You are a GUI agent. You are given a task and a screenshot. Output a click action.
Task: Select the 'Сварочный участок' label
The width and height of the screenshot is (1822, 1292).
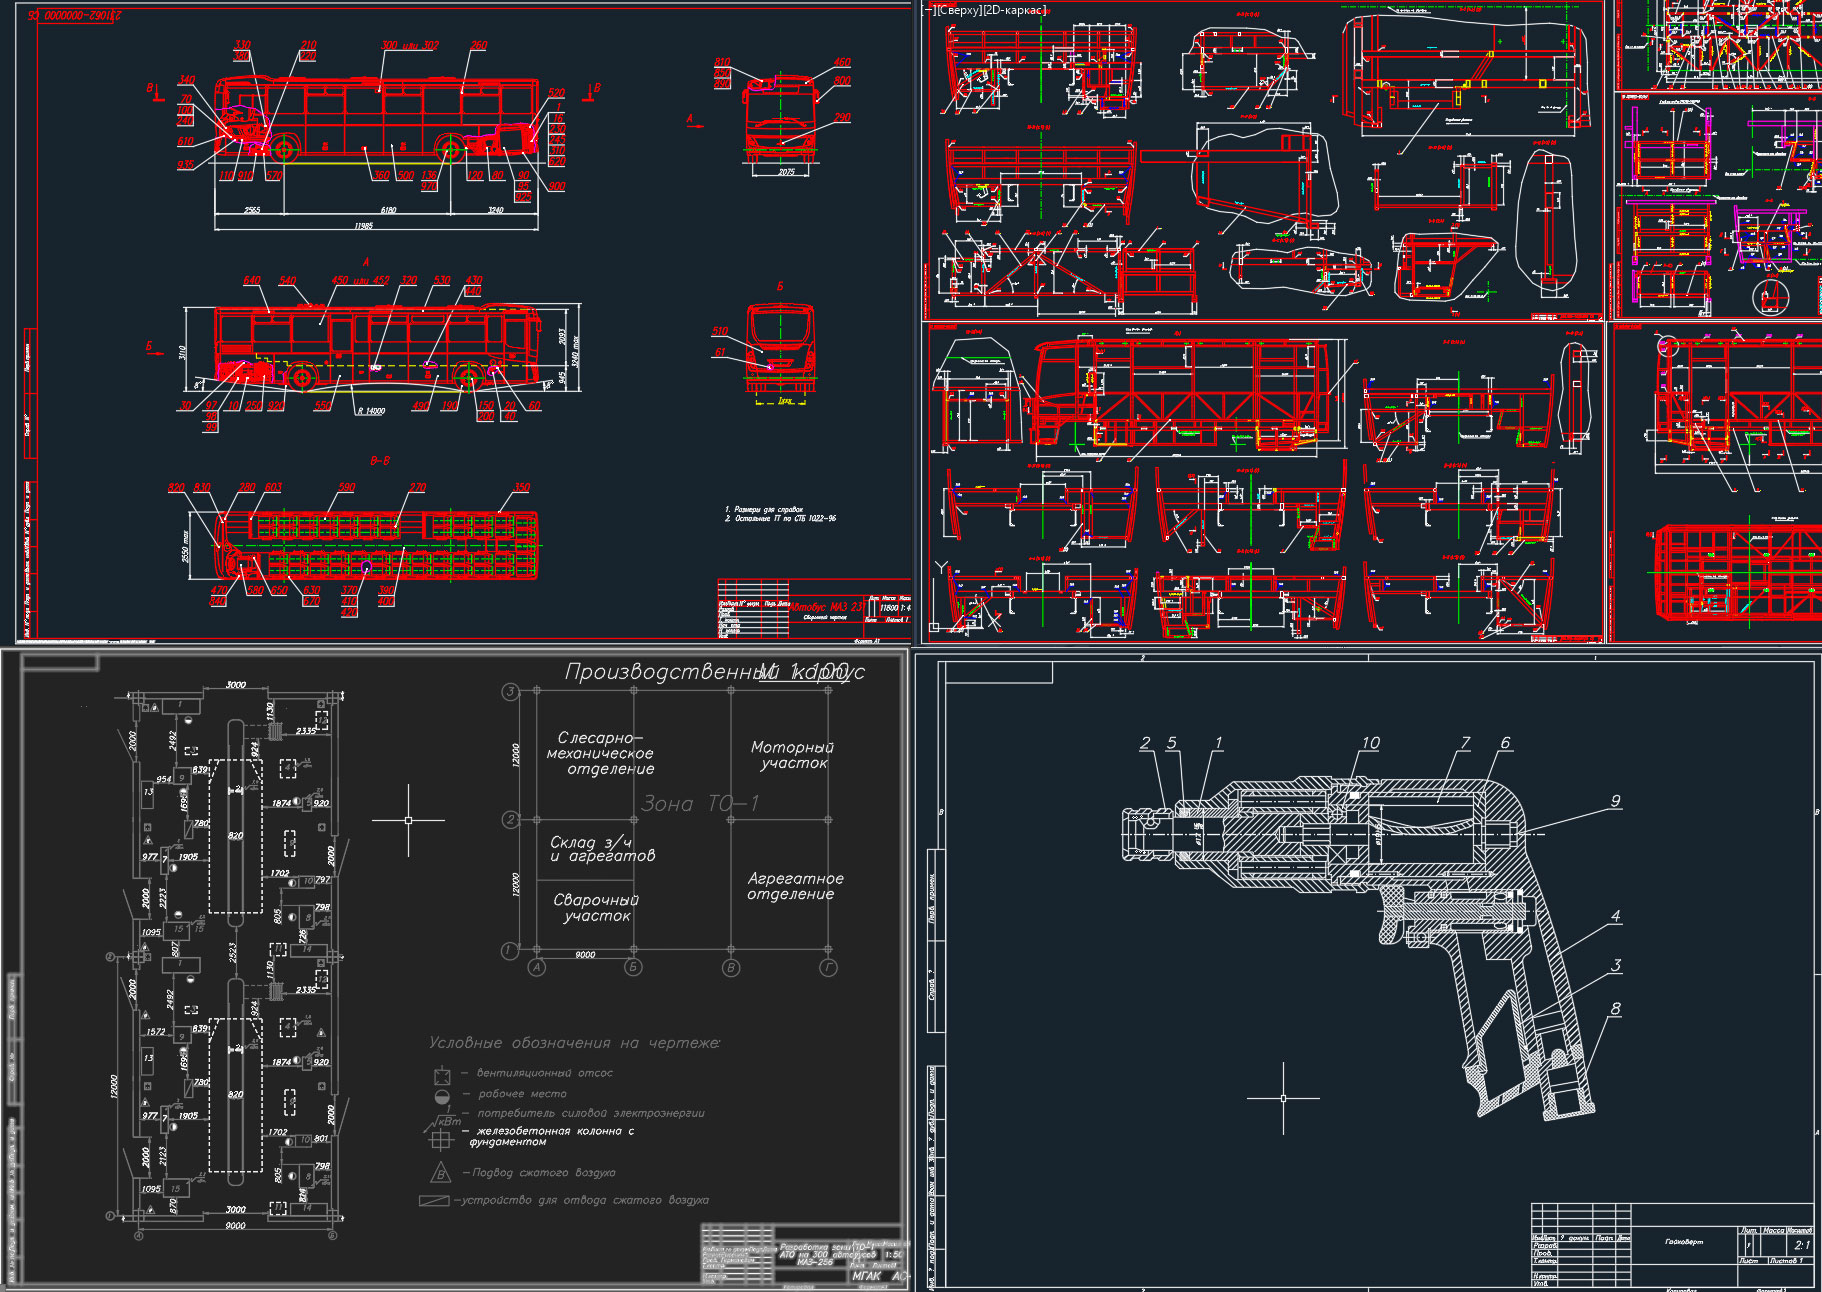point(596,907)
